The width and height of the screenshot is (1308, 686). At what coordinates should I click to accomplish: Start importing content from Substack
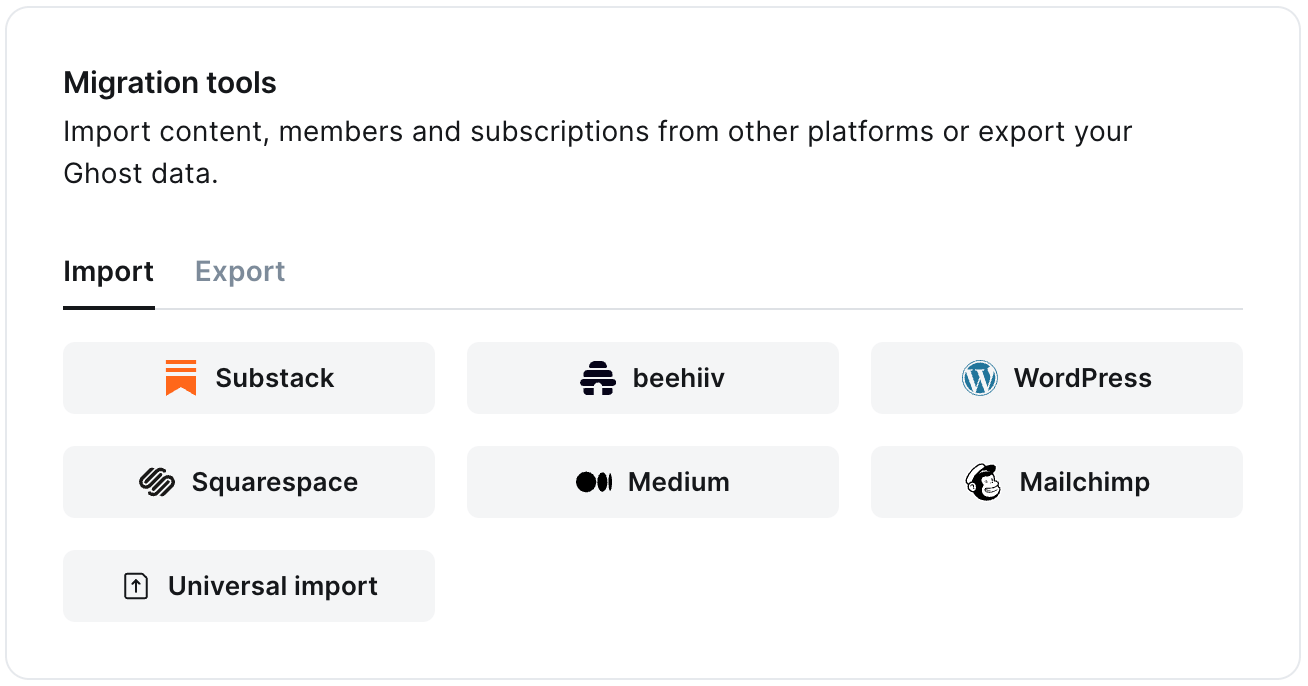click(x=248, y=378)
